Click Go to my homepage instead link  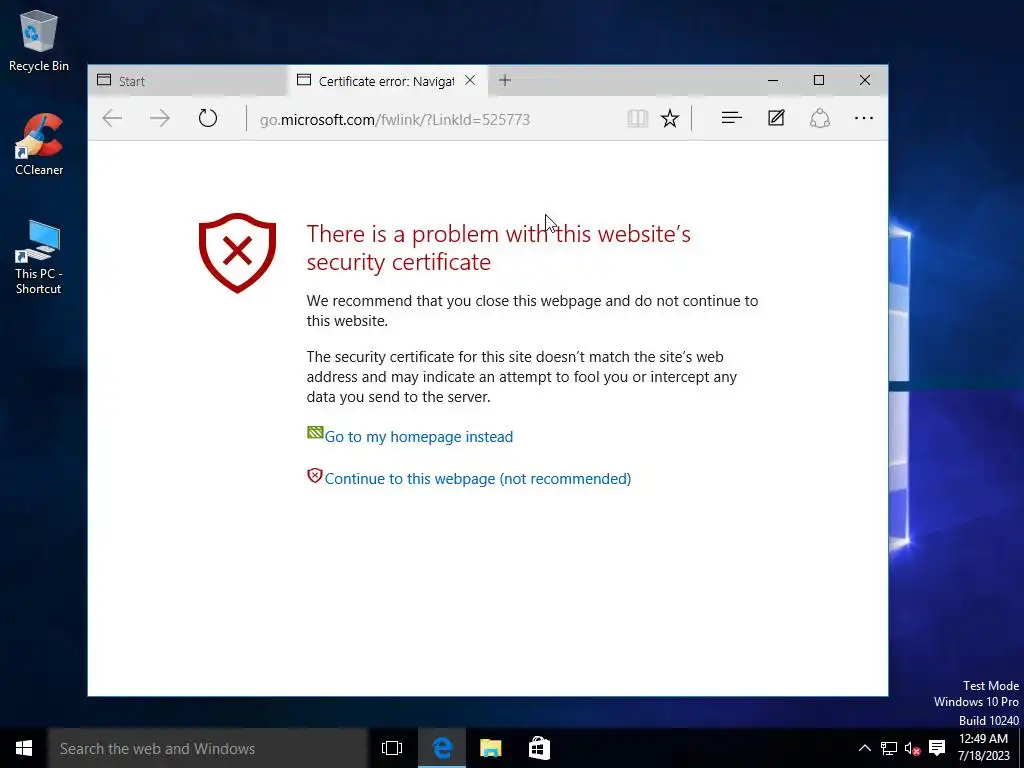[419, 437]
